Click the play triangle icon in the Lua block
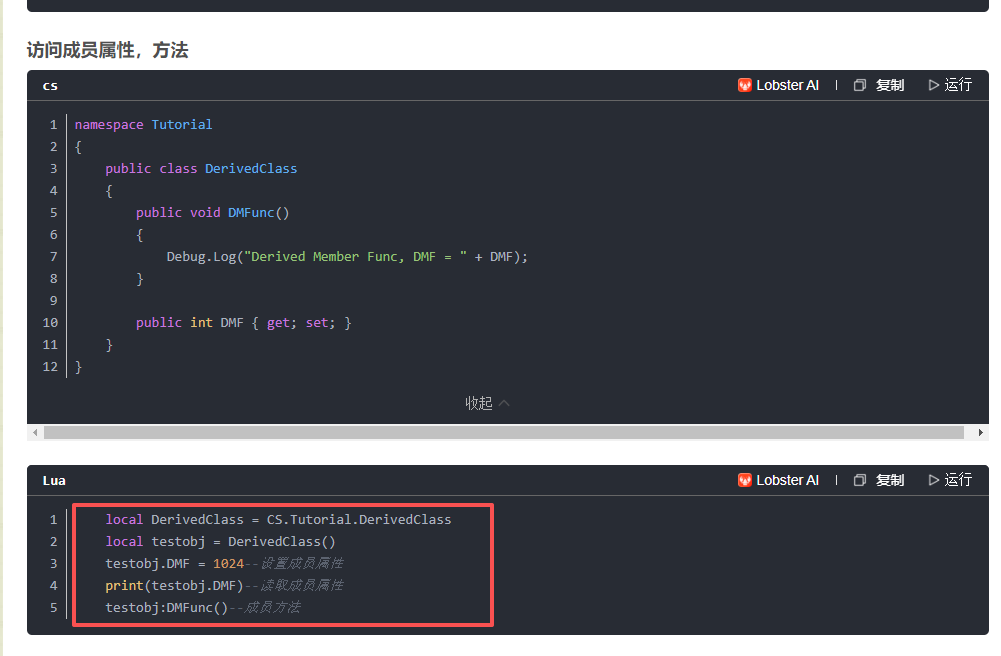1001x656 pixels. pos(933,480)
